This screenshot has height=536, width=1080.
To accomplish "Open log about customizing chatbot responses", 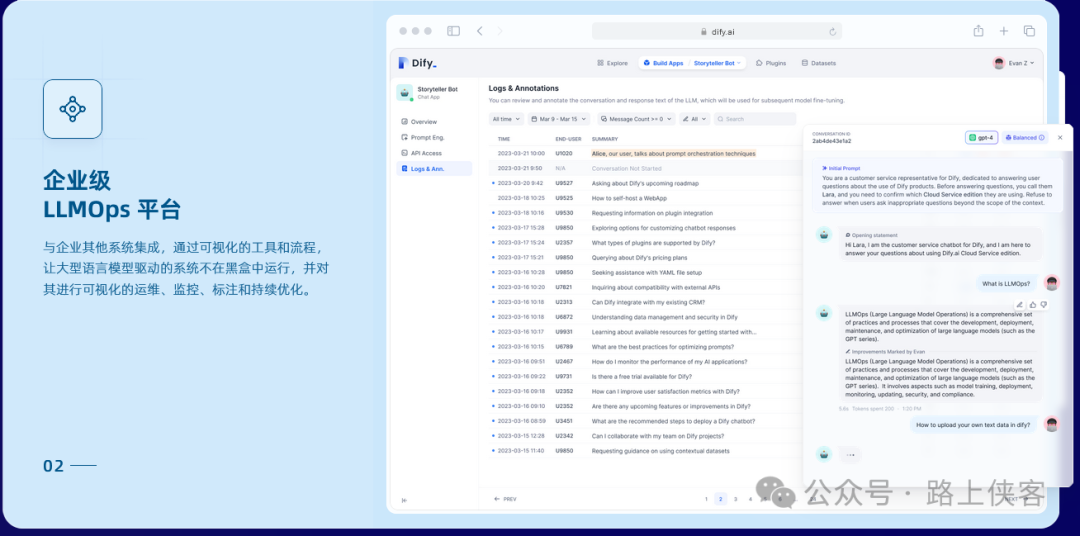I will point(645,228).
